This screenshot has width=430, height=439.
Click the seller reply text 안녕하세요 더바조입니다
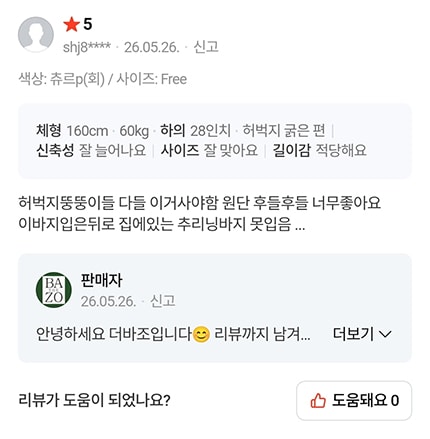pyautogui.click(x=114, y=334)
